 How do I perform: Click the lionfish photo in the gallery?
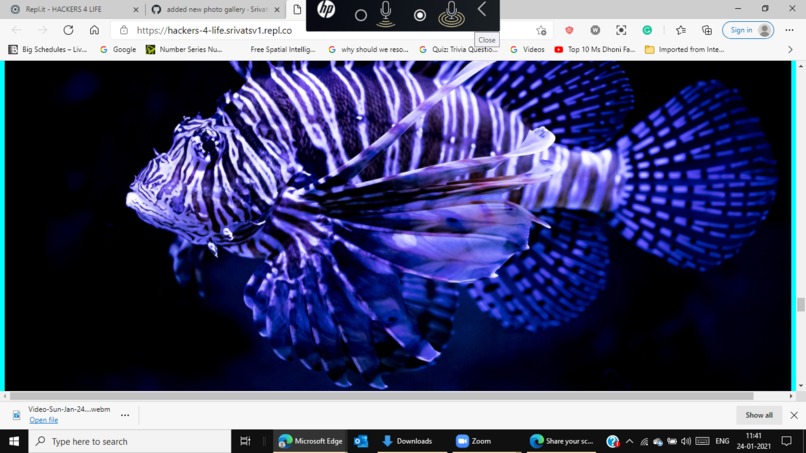pyautogui.click(x=397, y=225)
